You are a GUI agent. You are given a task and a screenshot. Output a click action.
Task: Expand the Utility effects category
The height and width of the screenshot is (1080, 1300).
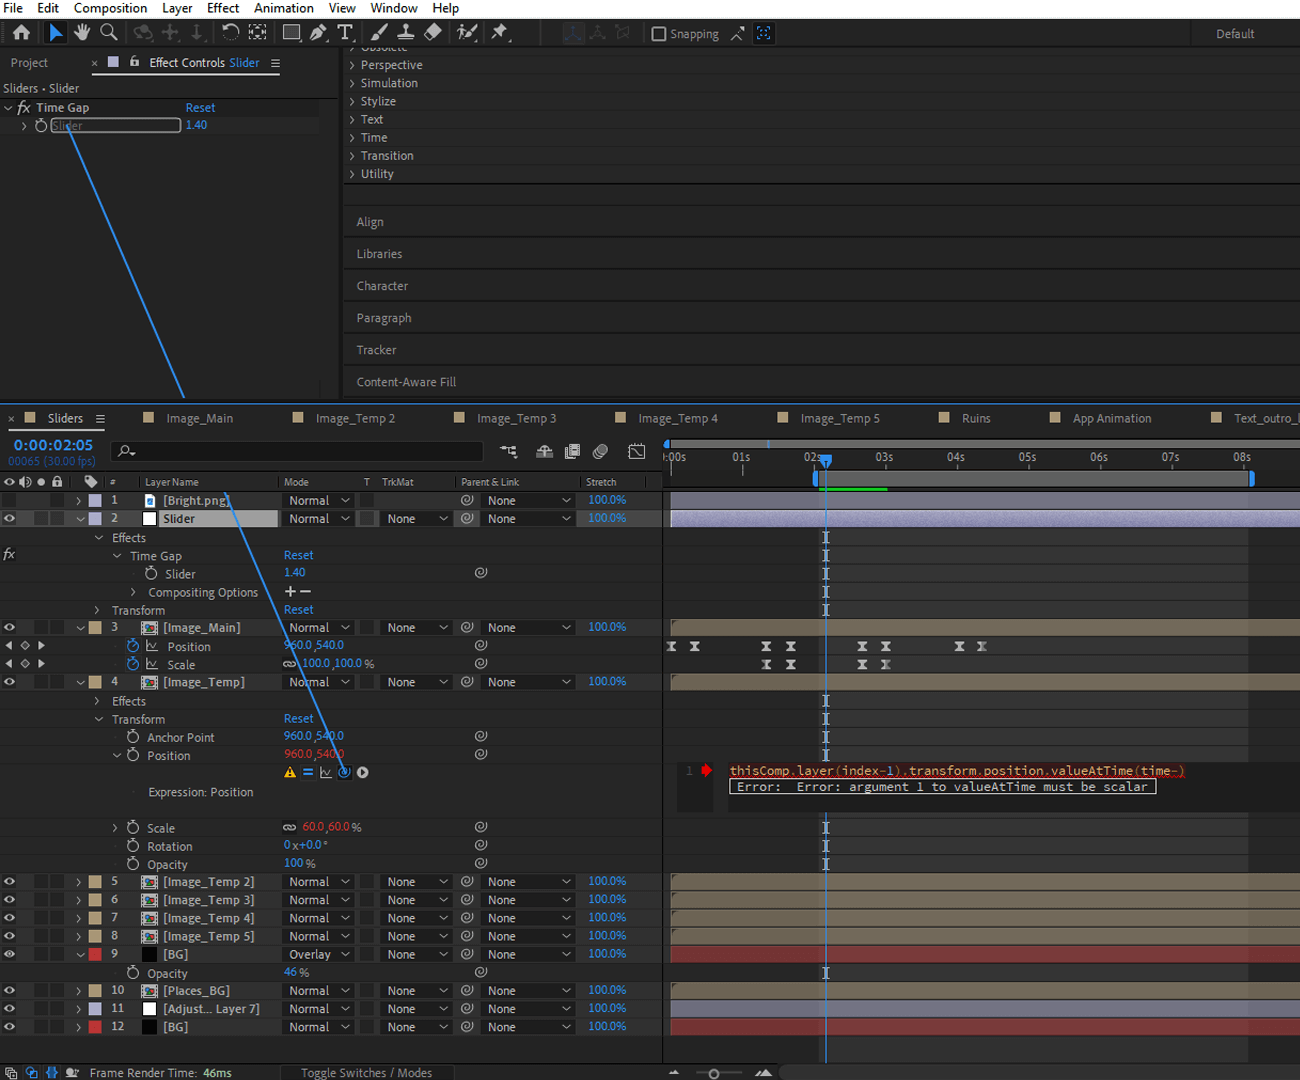(350, 173)
